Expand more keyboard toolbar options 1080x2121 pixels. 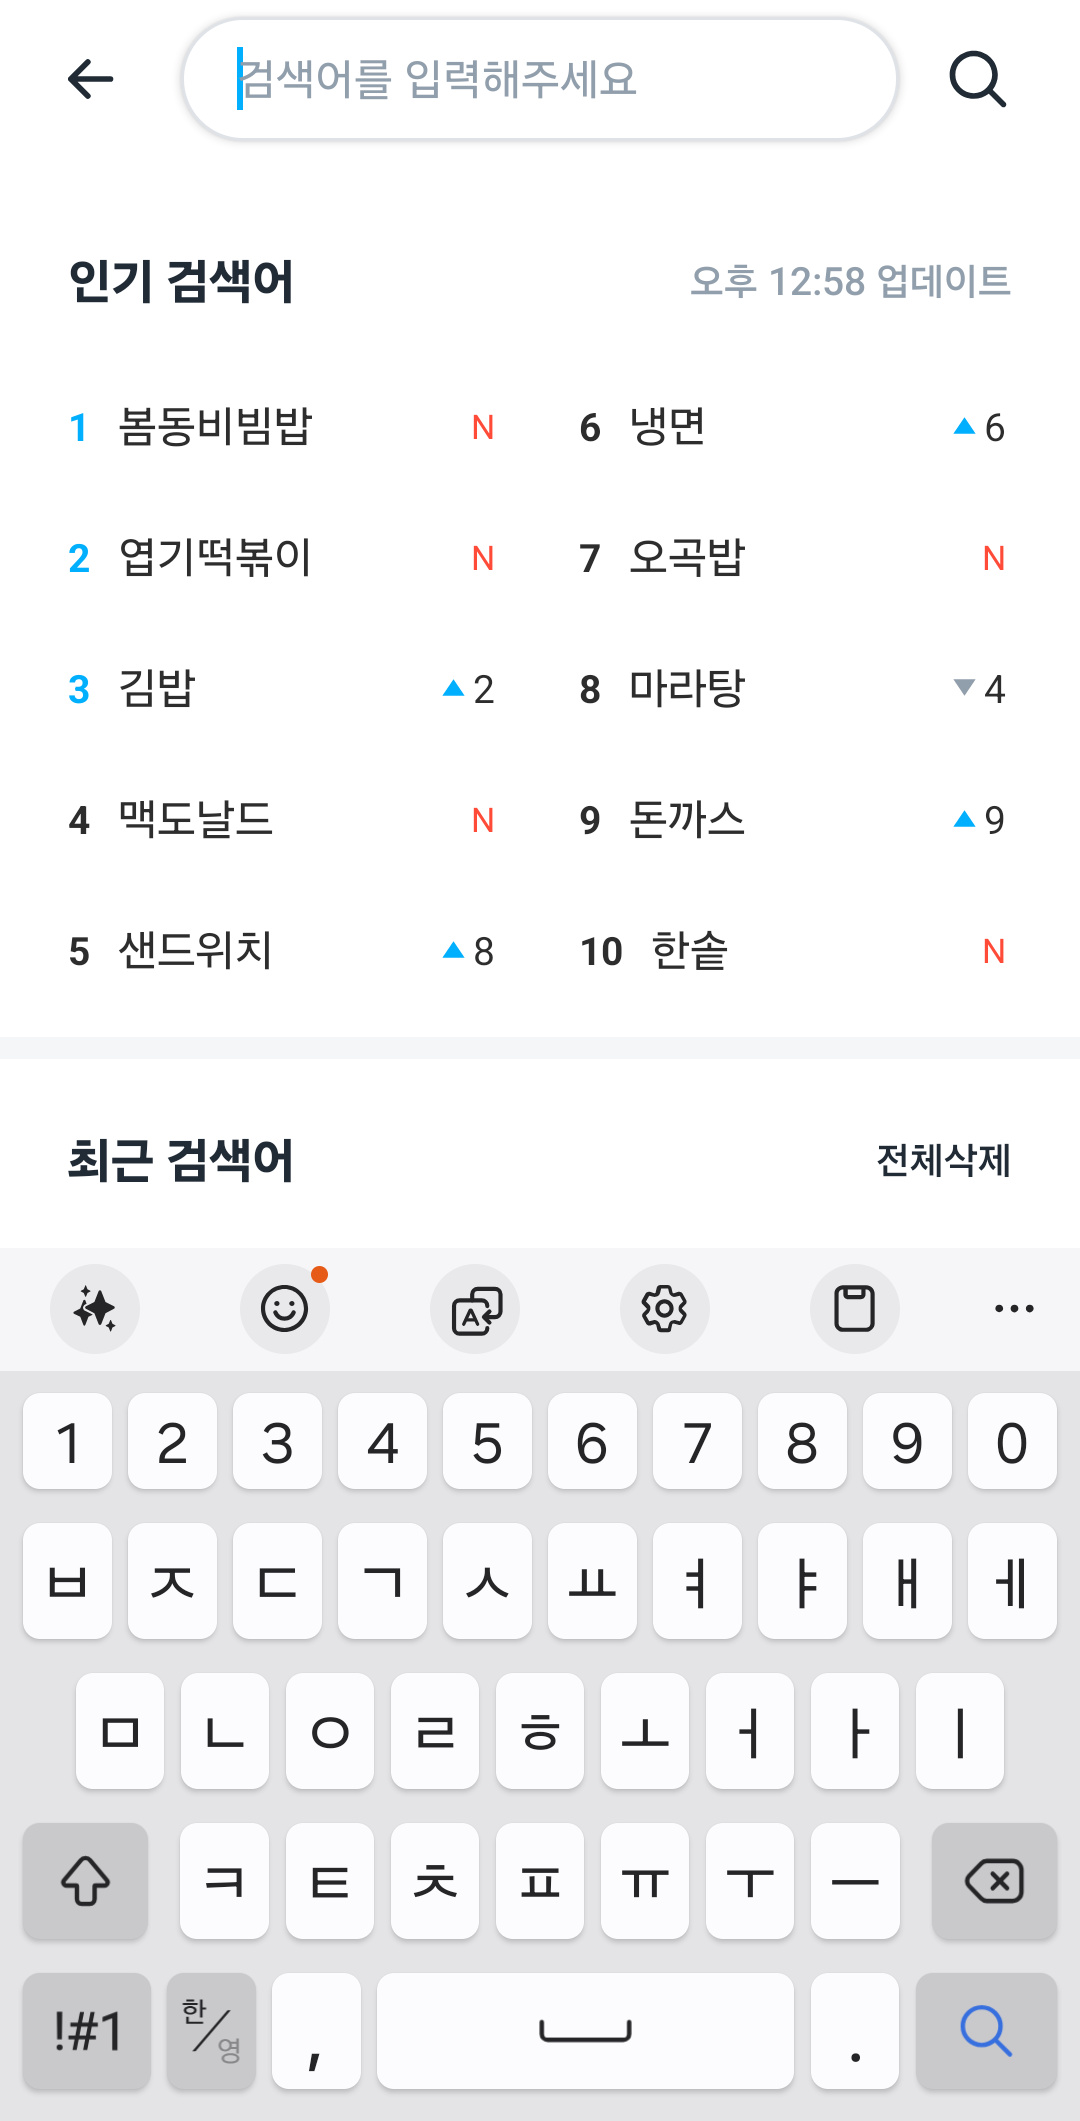click(1014, 1308)
